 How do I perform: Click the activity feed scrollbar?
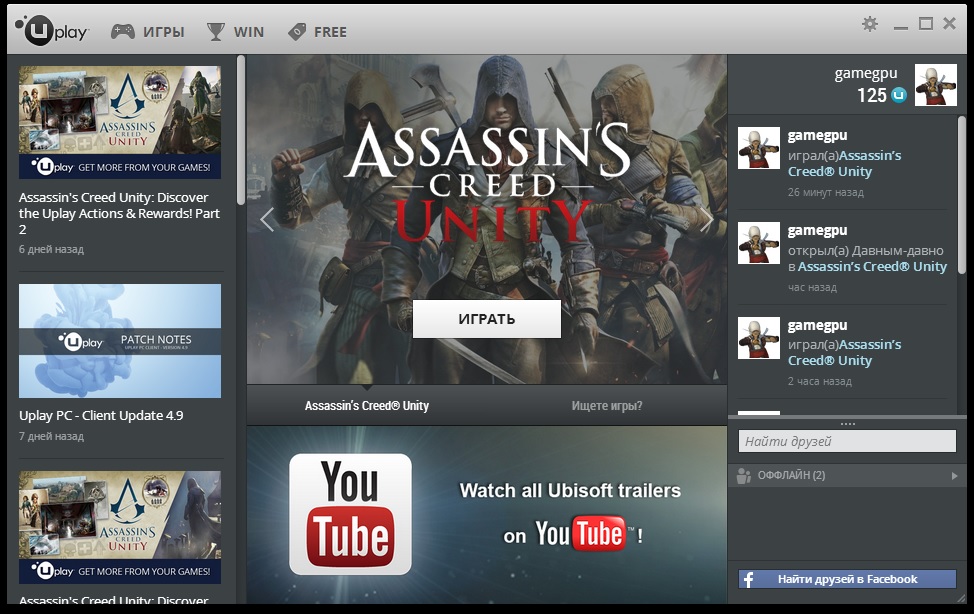click(962, 195)
